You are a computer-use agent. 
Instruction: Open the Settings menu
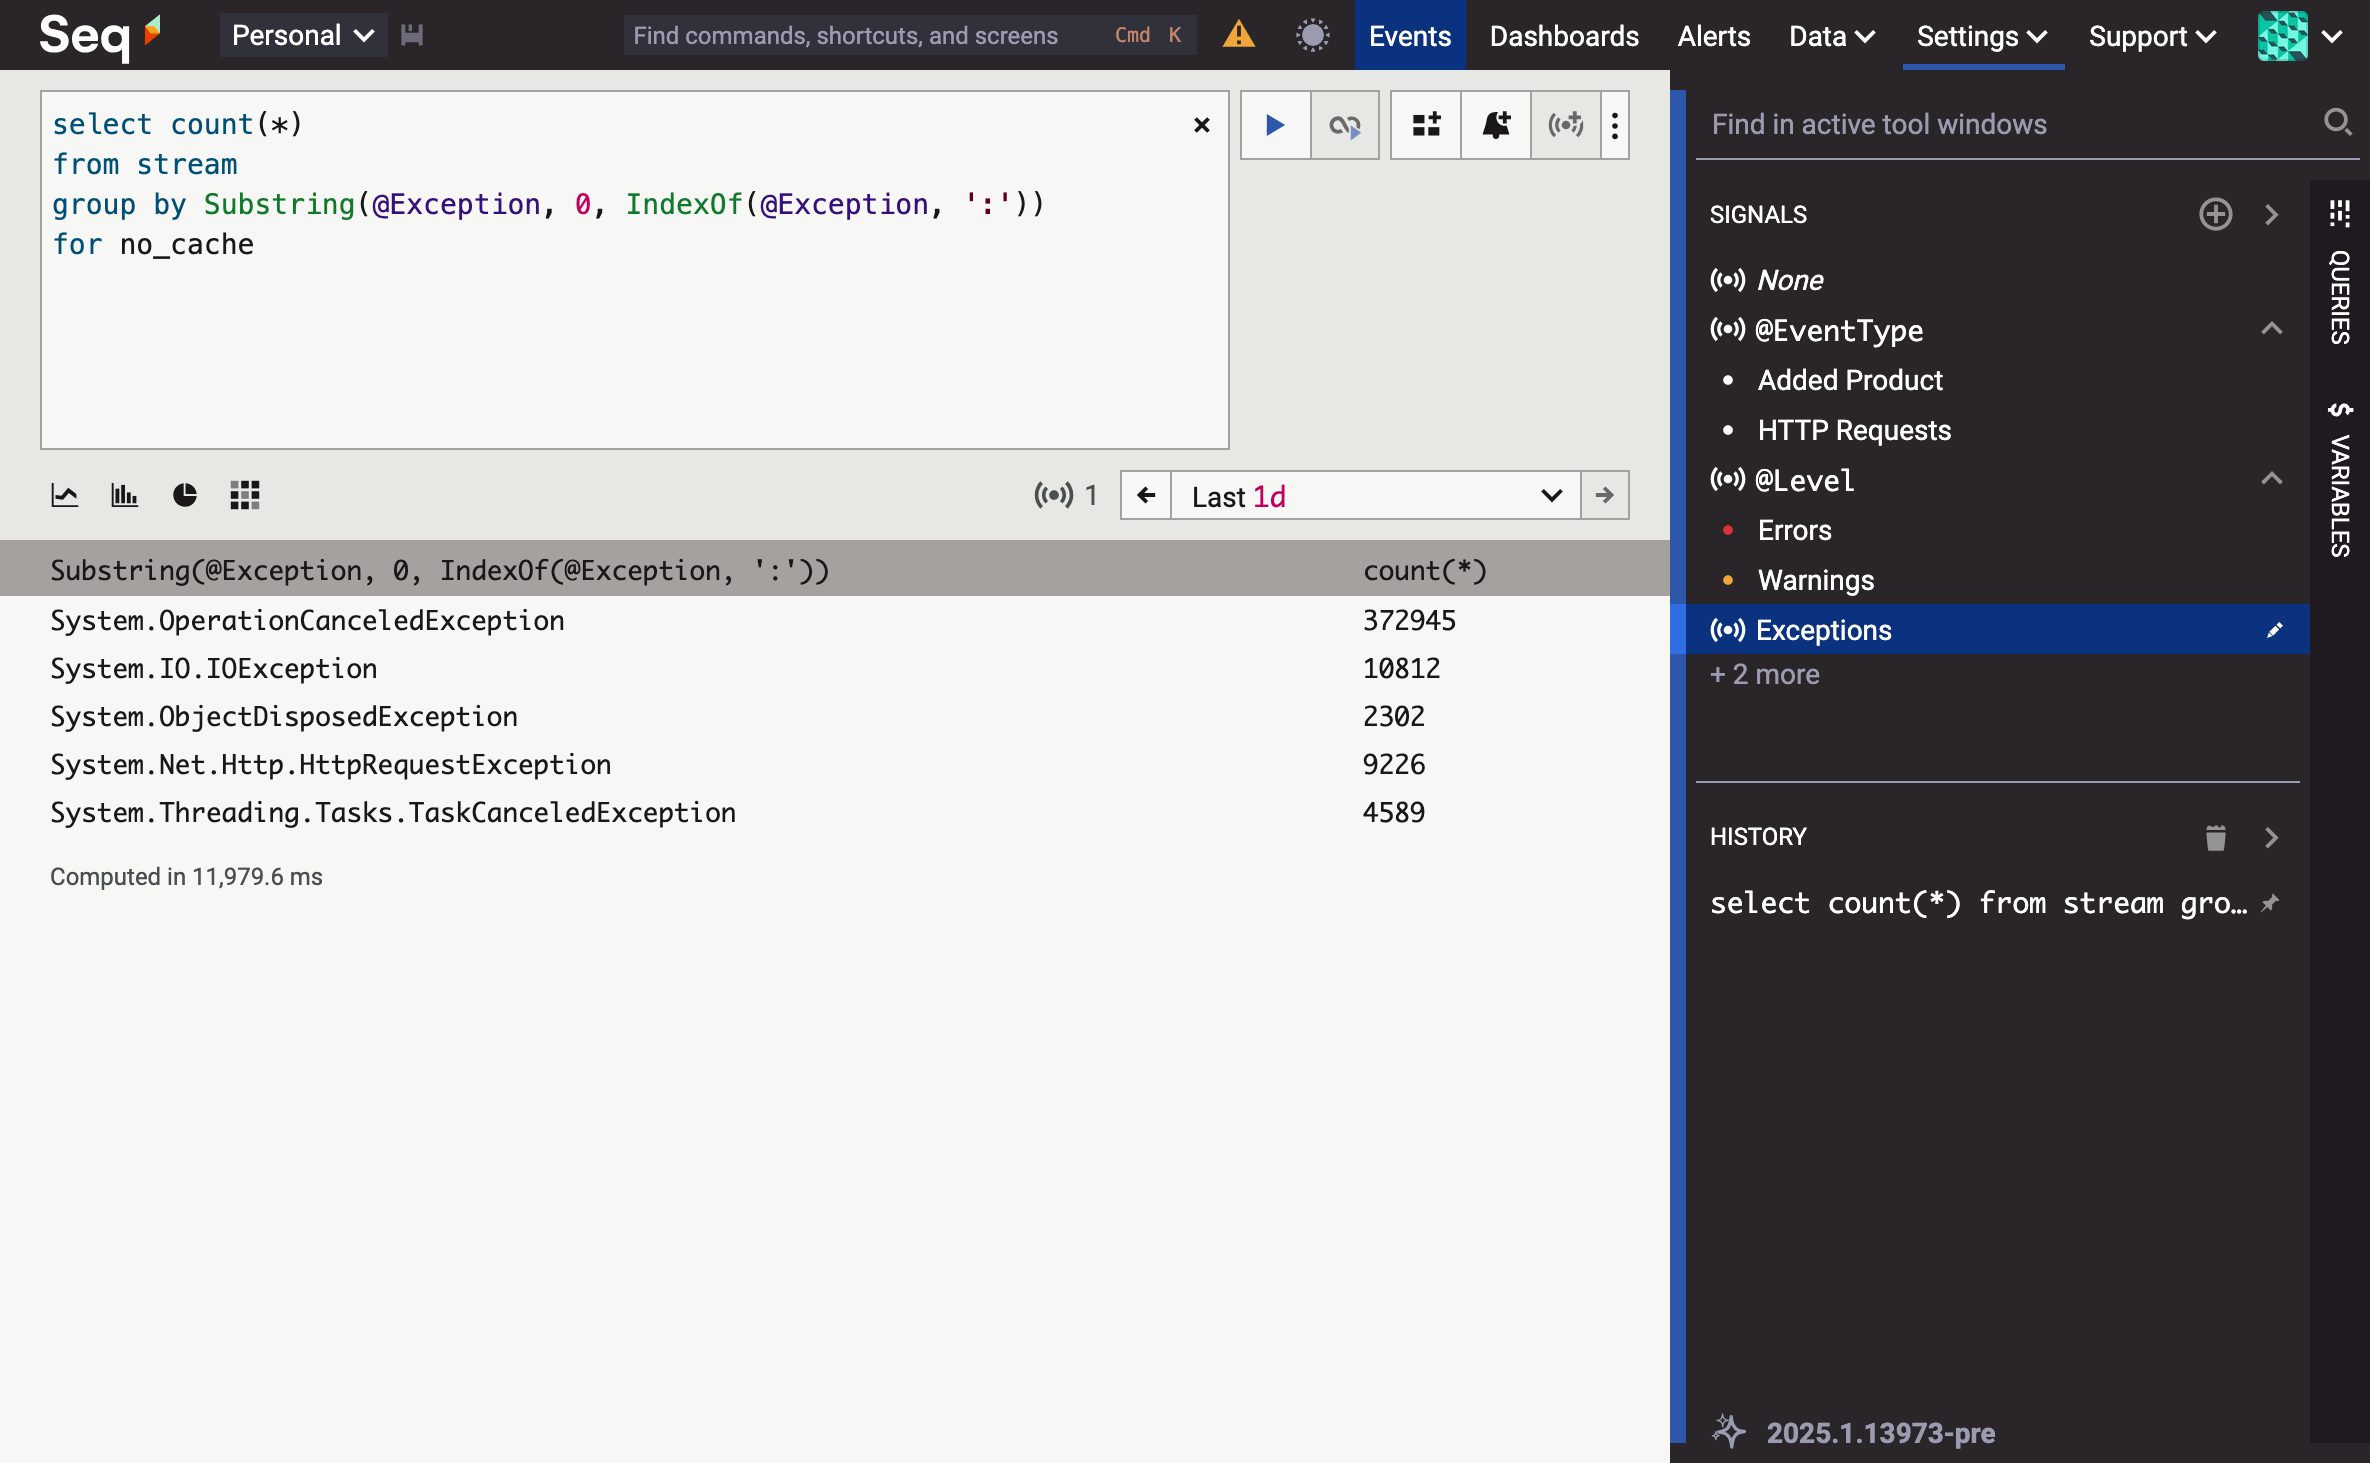click(1983, 35)
